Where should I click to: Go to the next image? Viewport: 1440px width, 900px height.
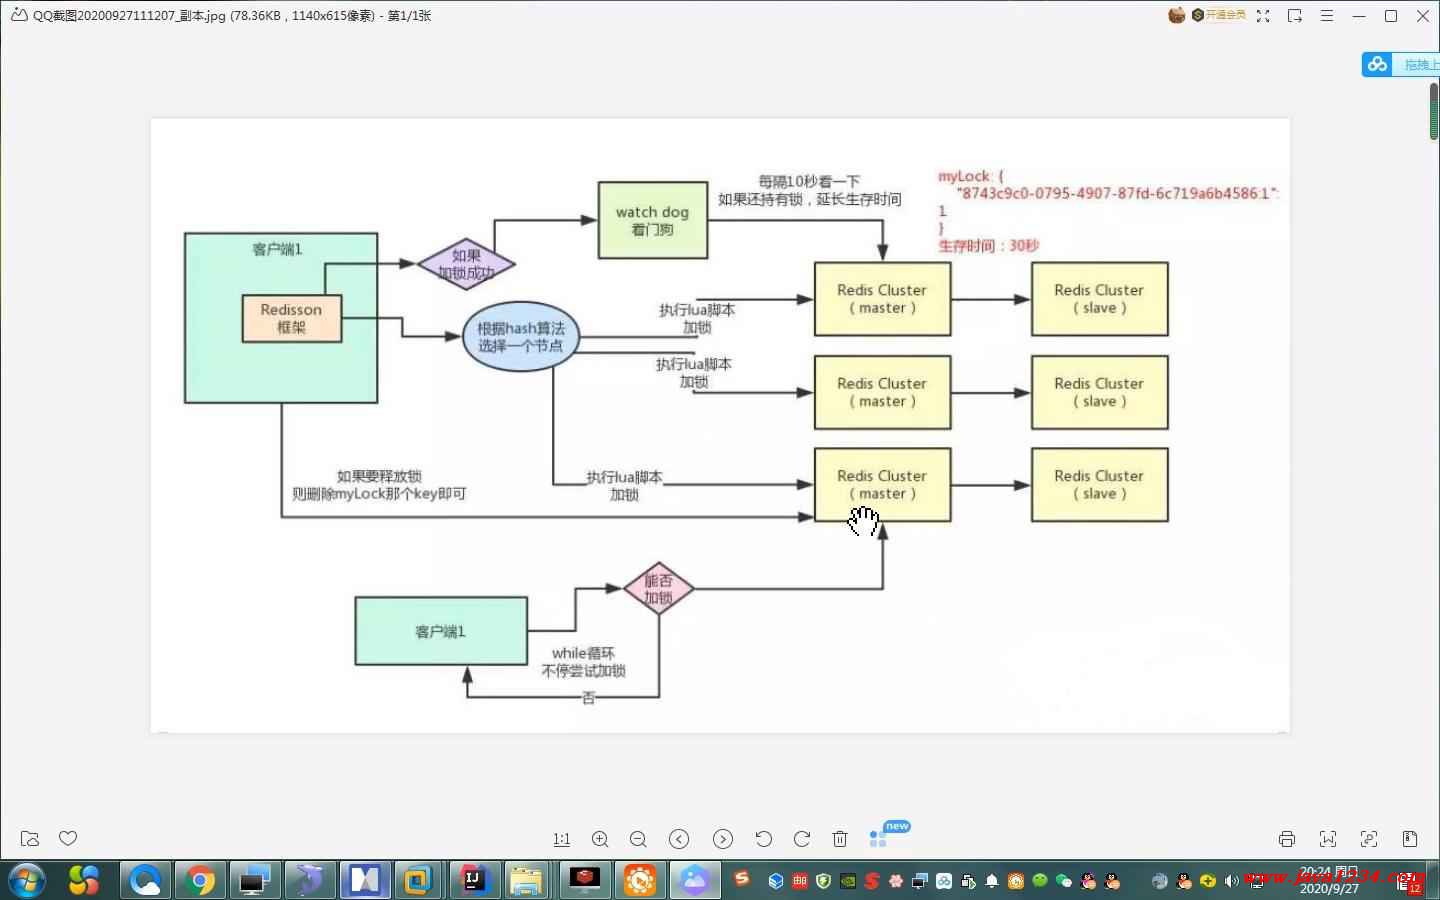point(723,839)
